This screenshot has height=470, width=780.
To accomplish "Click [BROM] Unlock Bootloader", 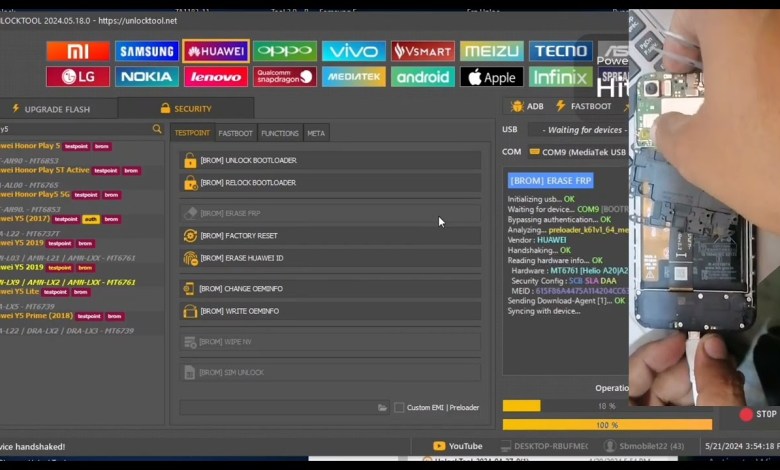I will 330,160.
